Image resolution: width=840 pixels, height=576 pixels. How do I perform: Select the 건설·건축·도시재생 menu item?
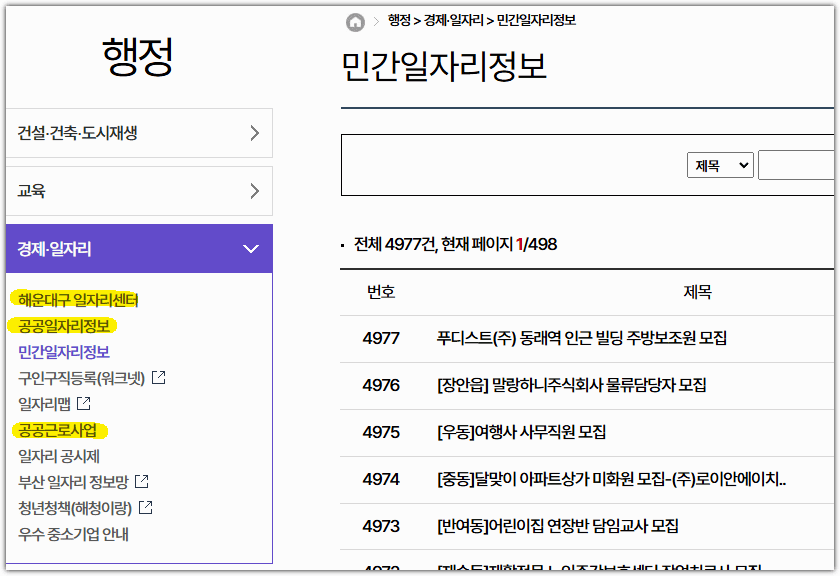139,133
